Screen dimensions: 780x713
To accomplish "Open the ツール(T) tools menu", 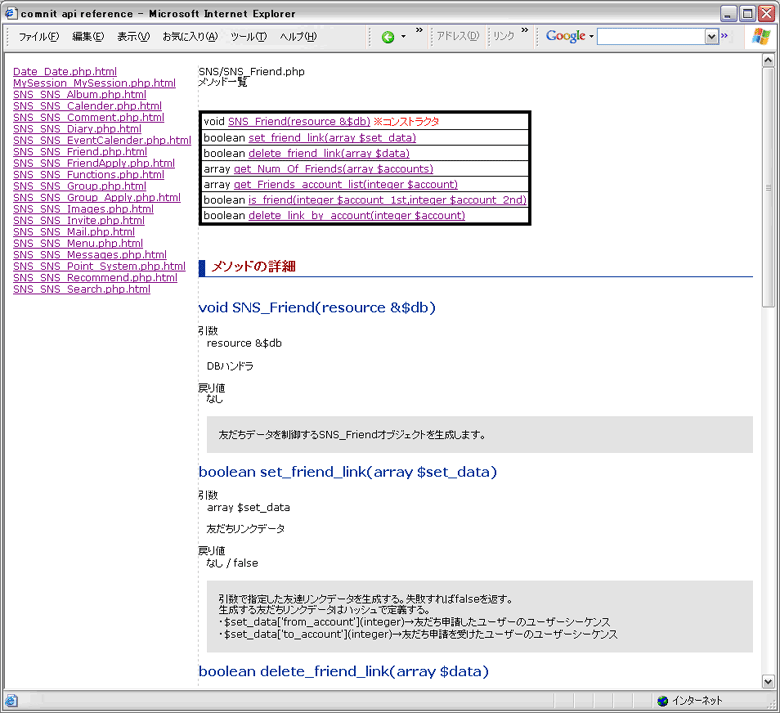I will coord(248,37).
